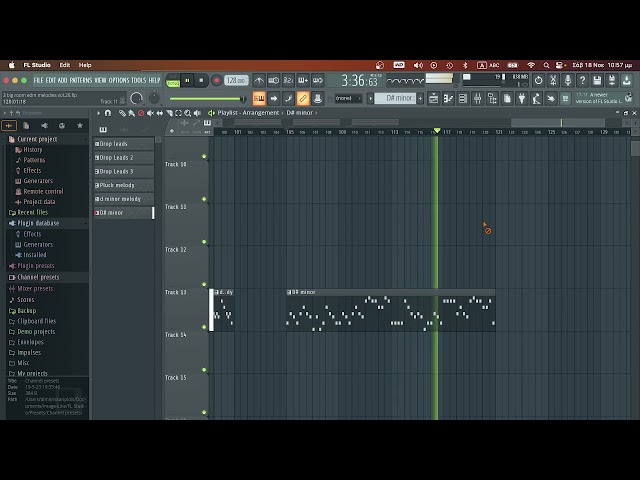Click the browser speaker tab icon
The height and width of the screenshot is (480, 640).
point(44,126)
